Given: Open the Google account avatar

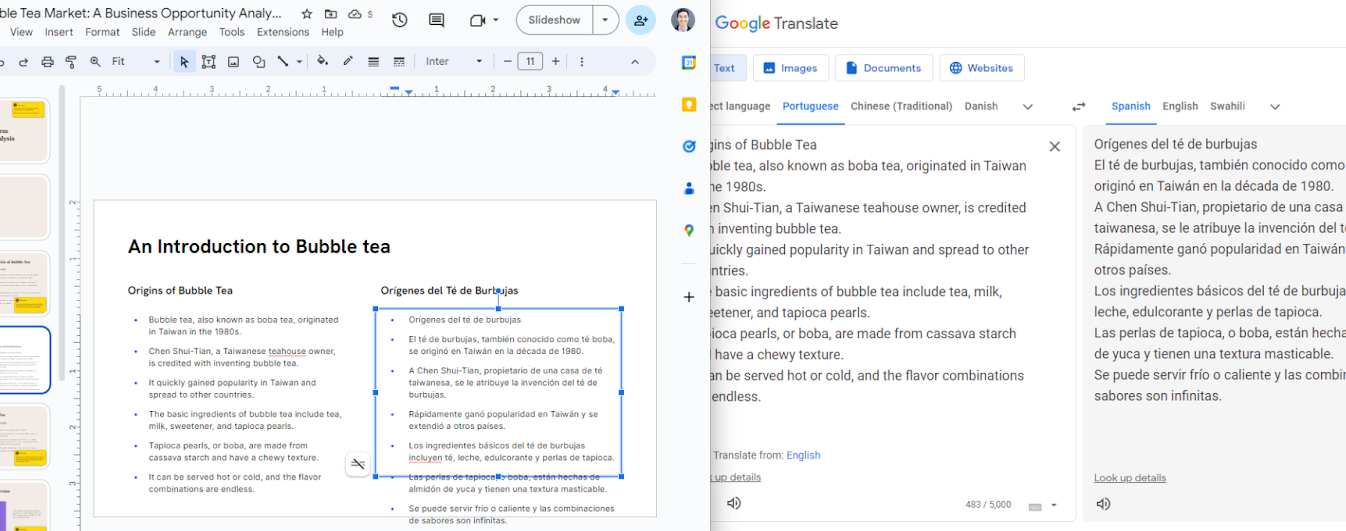Looking at the screenshot, I should 683,20.
